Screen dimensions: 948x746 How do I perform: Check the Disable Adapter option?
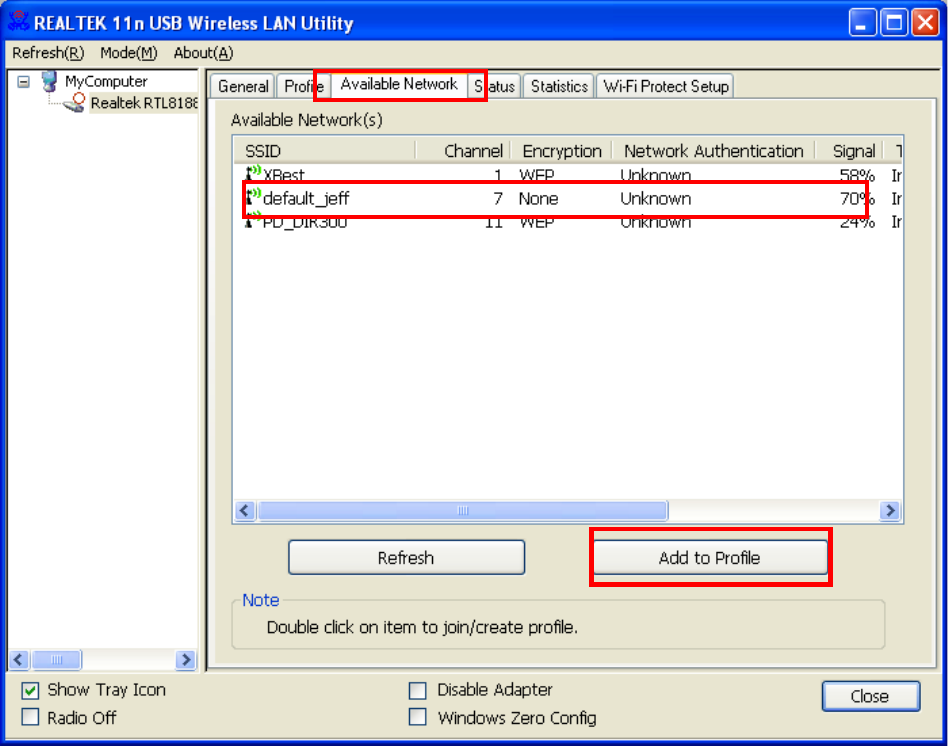[x=417, y=690]
